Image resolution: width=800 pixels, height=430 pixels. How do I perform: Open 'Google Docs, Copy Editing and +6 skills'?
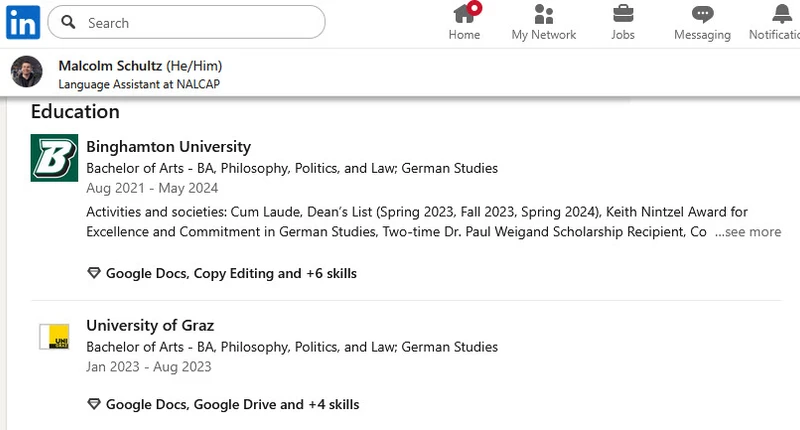click(x=231, y=273)
